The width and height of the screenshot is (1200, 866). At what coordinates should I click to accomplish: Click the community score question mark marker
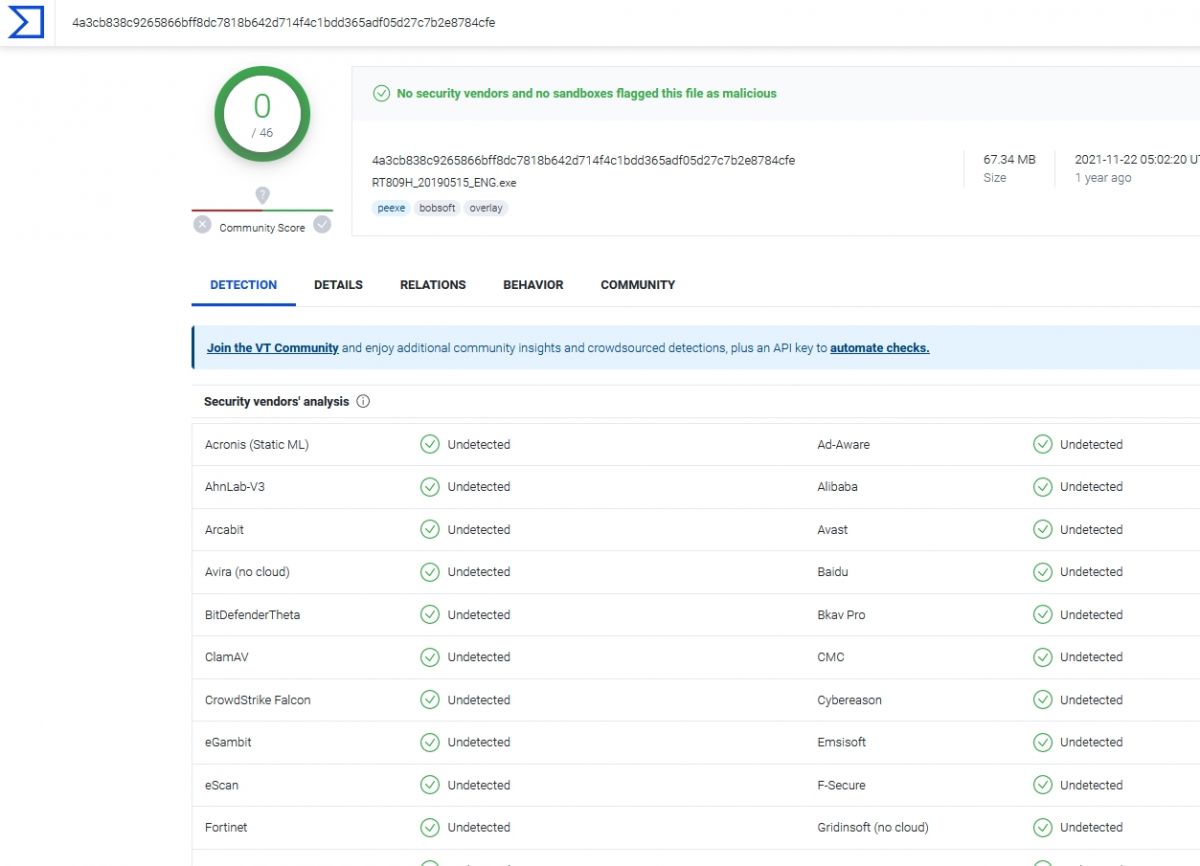(x=262, y=195)
